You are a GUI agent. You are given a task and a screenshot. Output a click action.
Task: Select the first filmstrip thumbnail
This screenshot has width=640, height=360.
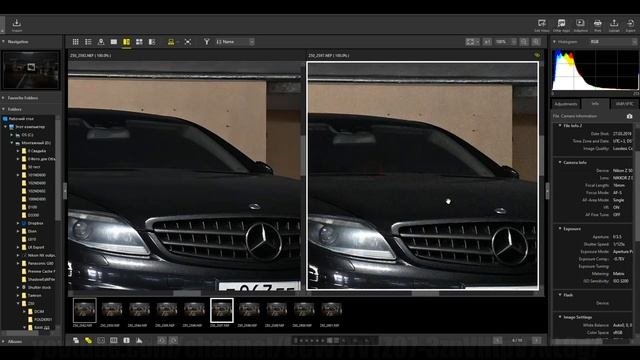click(84, 310)
